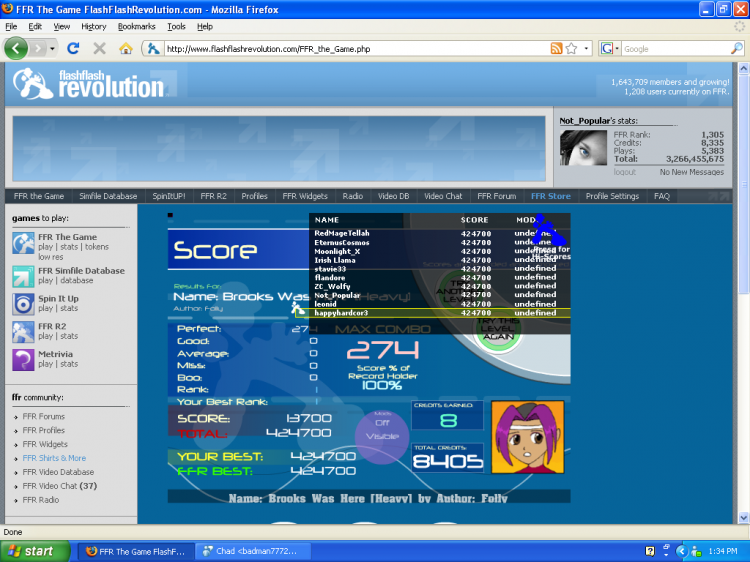Screen dimensions: 750x562
Task: Click the Spin It Up game icon
Action: tap(23, 304)
